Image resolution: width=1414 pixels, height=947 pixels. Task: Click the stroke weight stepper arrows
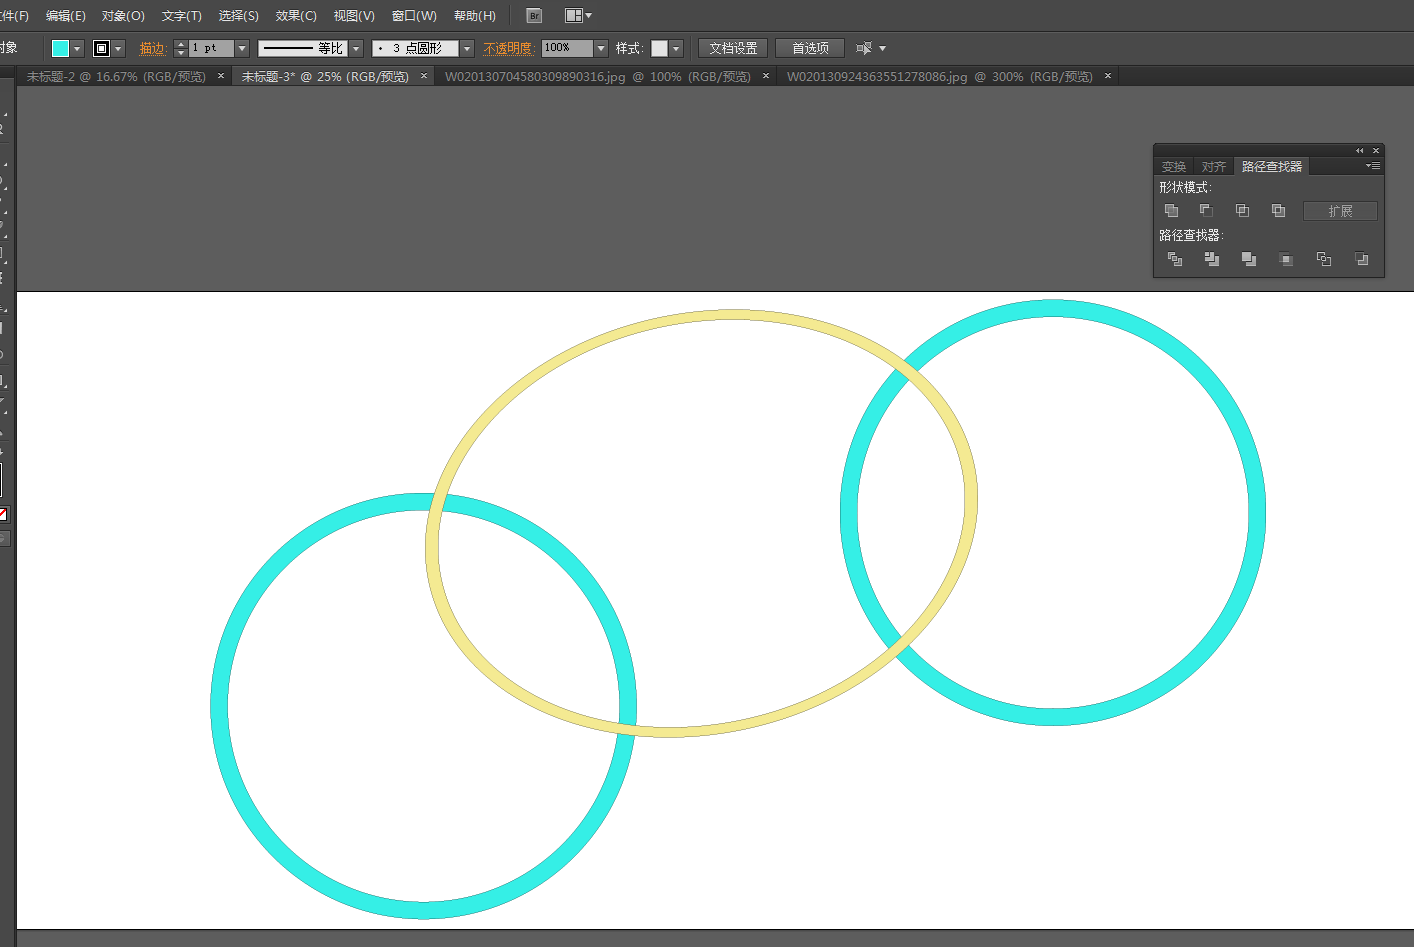180,48
